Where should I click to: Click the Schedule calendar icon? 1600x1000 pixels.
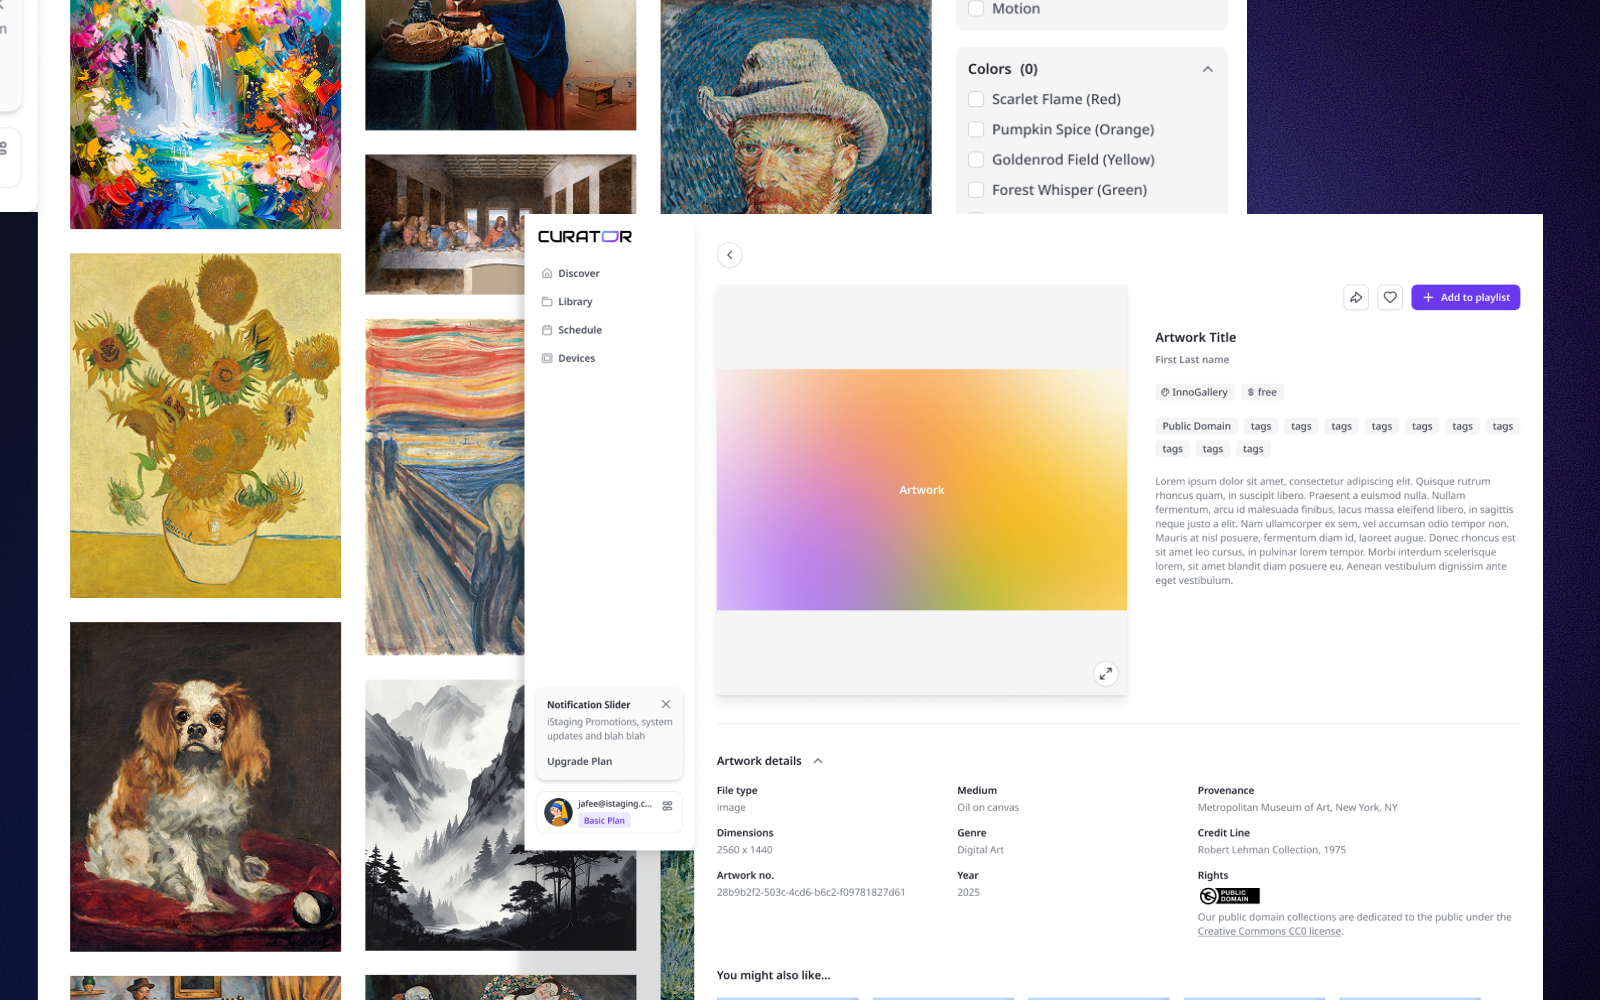(547, 330)
